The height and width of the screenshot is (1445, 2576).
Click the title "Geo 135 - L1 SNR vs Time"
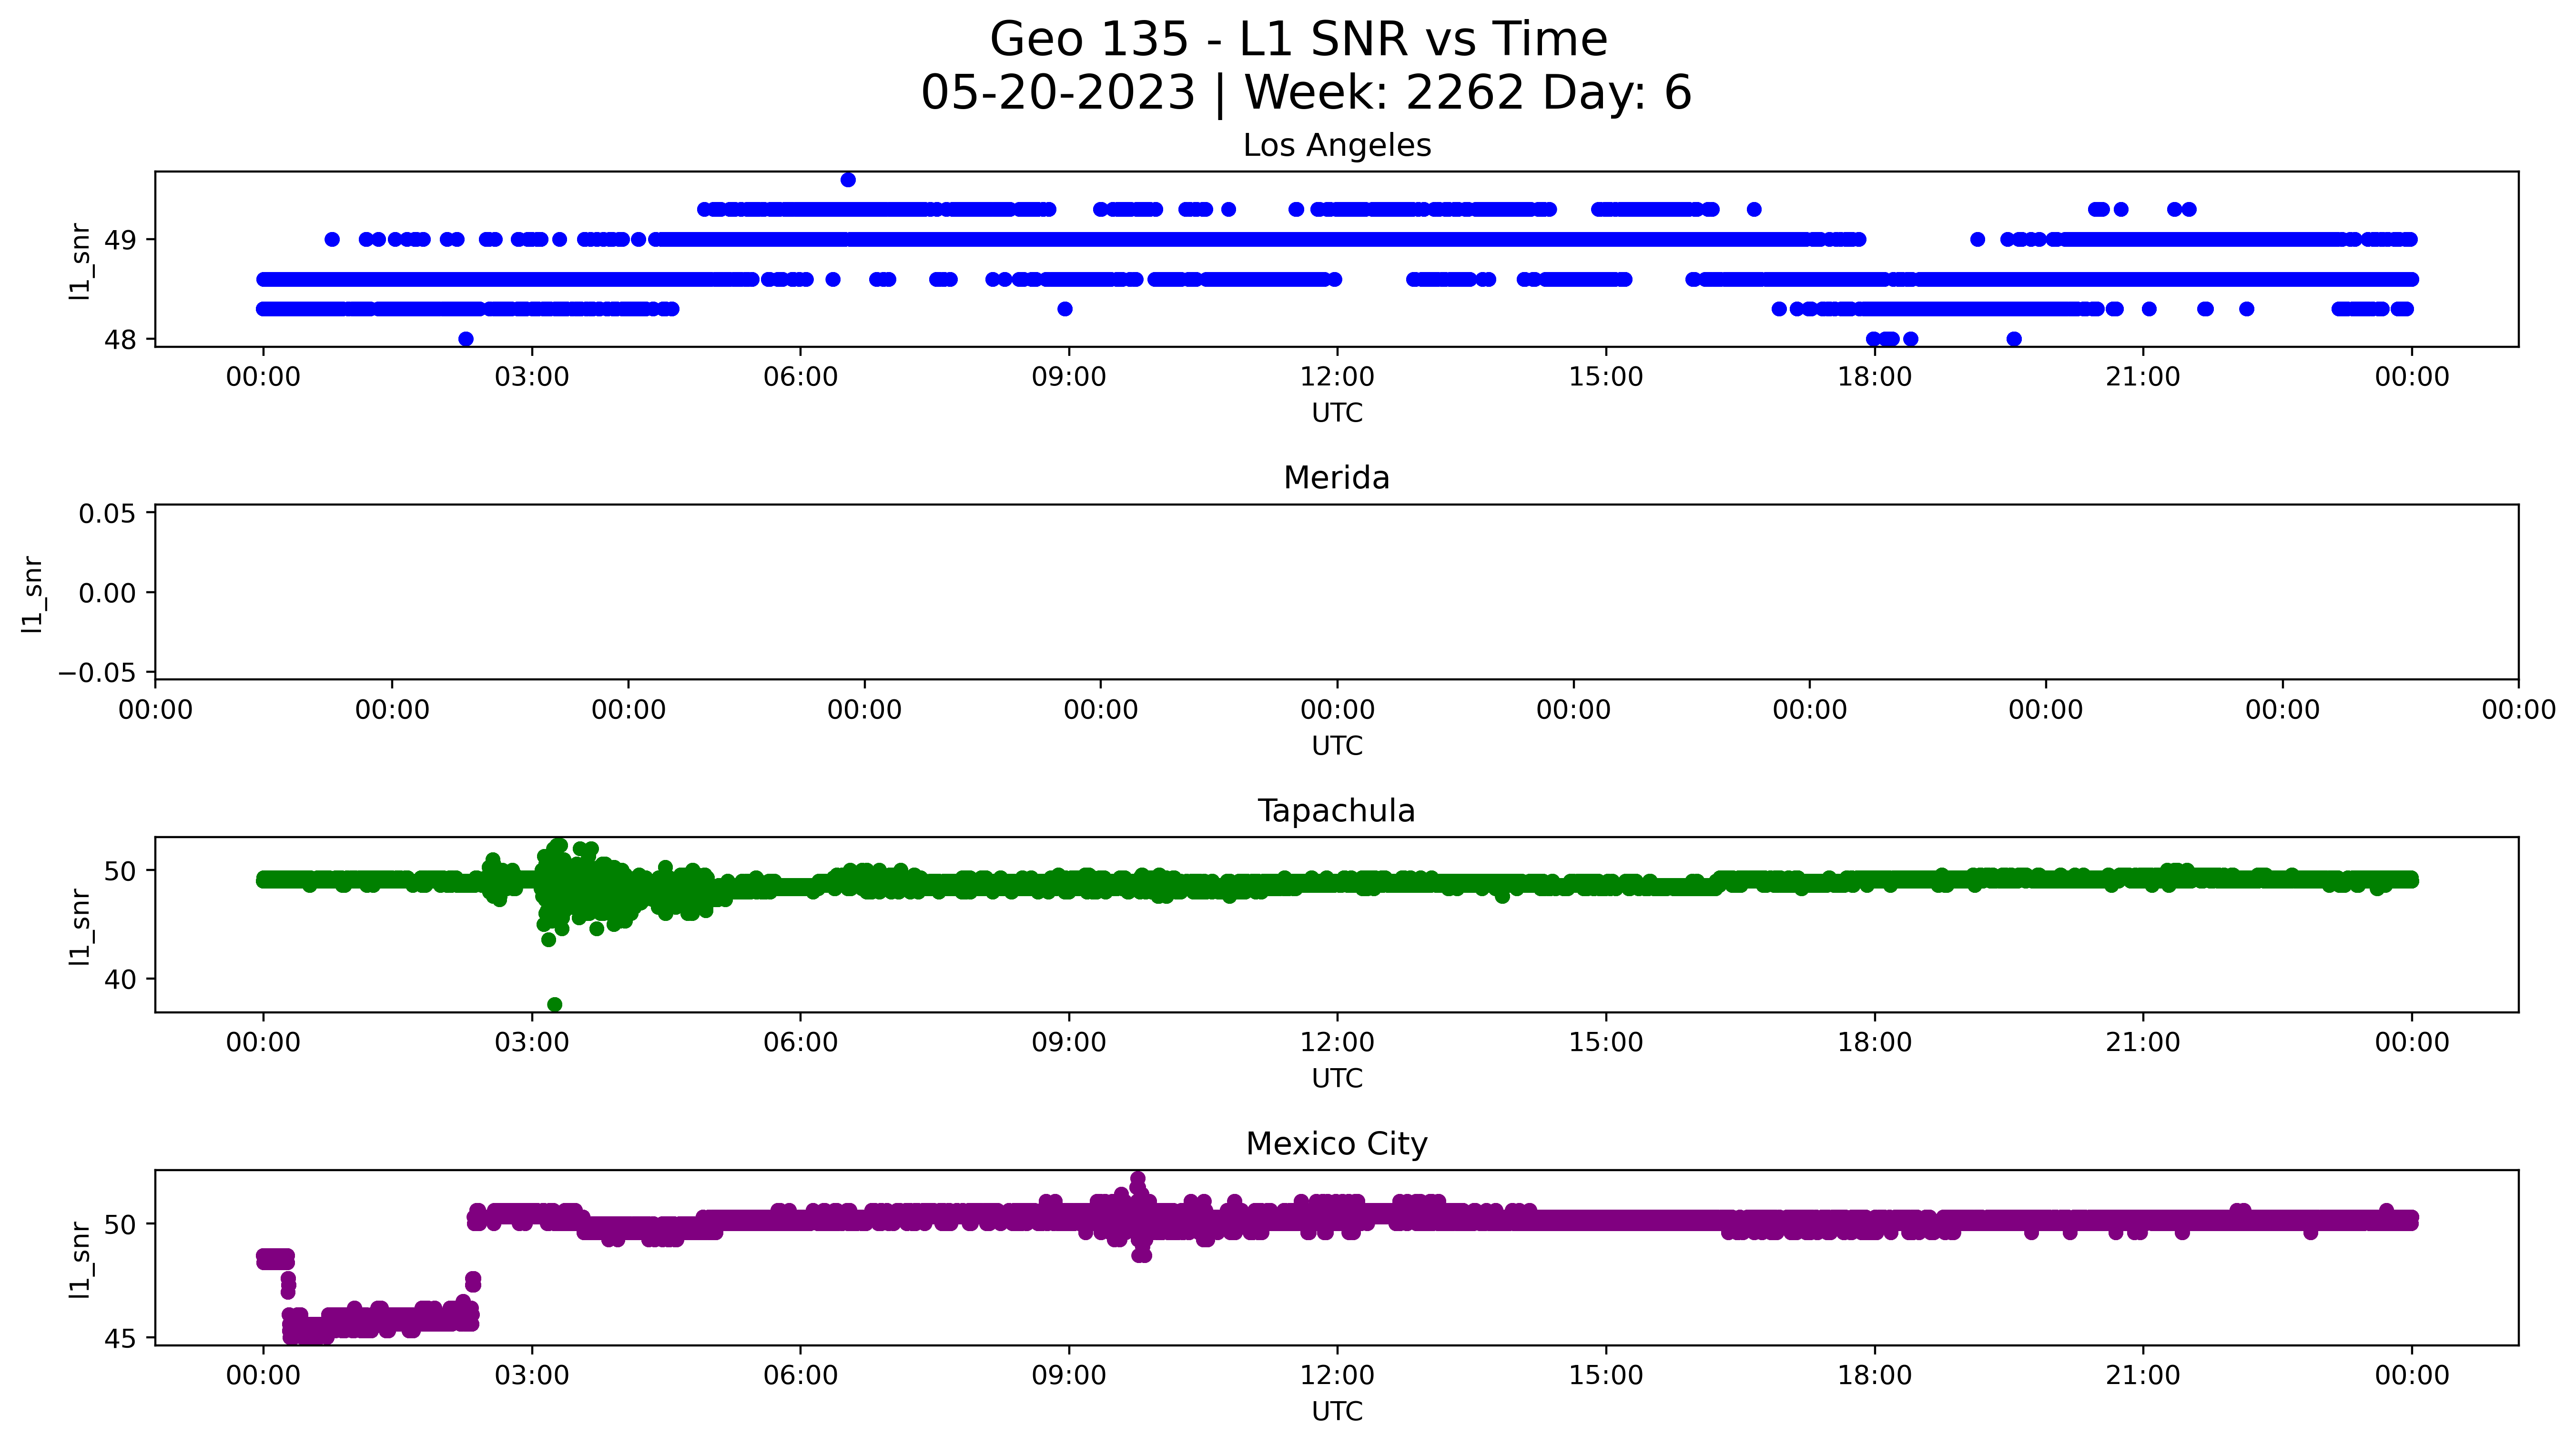pos(1298,40)
